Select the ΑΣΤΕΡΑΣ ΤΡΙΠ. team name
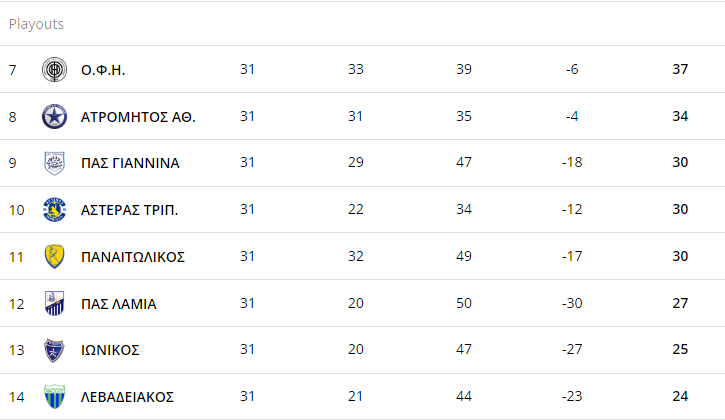The image size is (725, 420). (x=129, y=210)
